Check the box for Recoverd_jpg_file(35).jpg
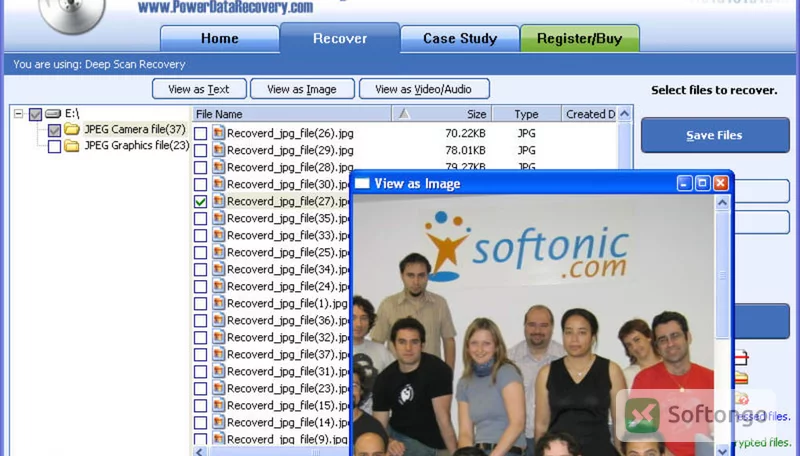Image resolution: width=800 pixels, height=456 pixels. coord(201,218)
